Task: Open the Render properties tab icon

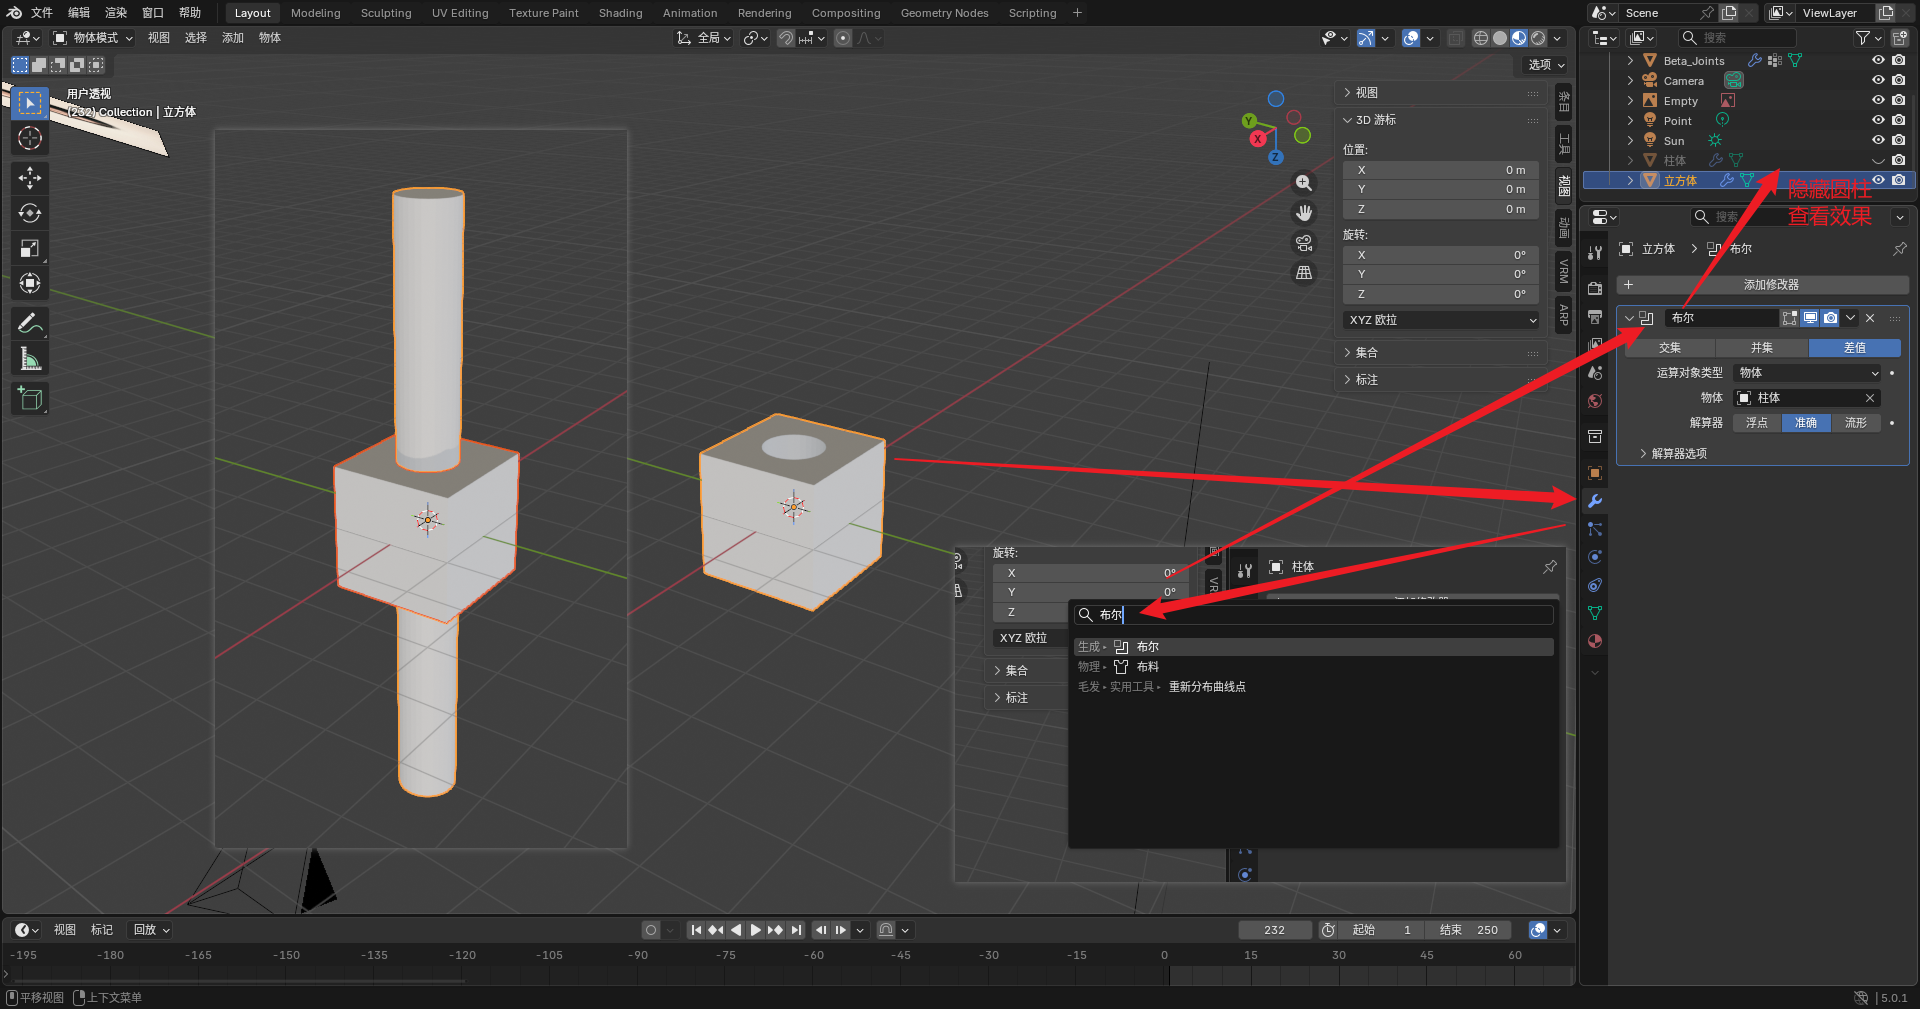Action: (x=1595, y=288)
